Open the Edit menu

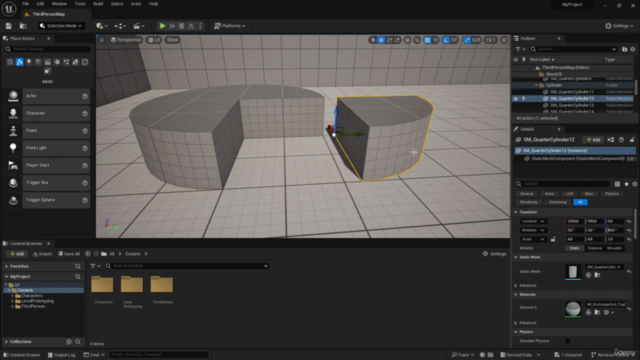click(40, 4)
